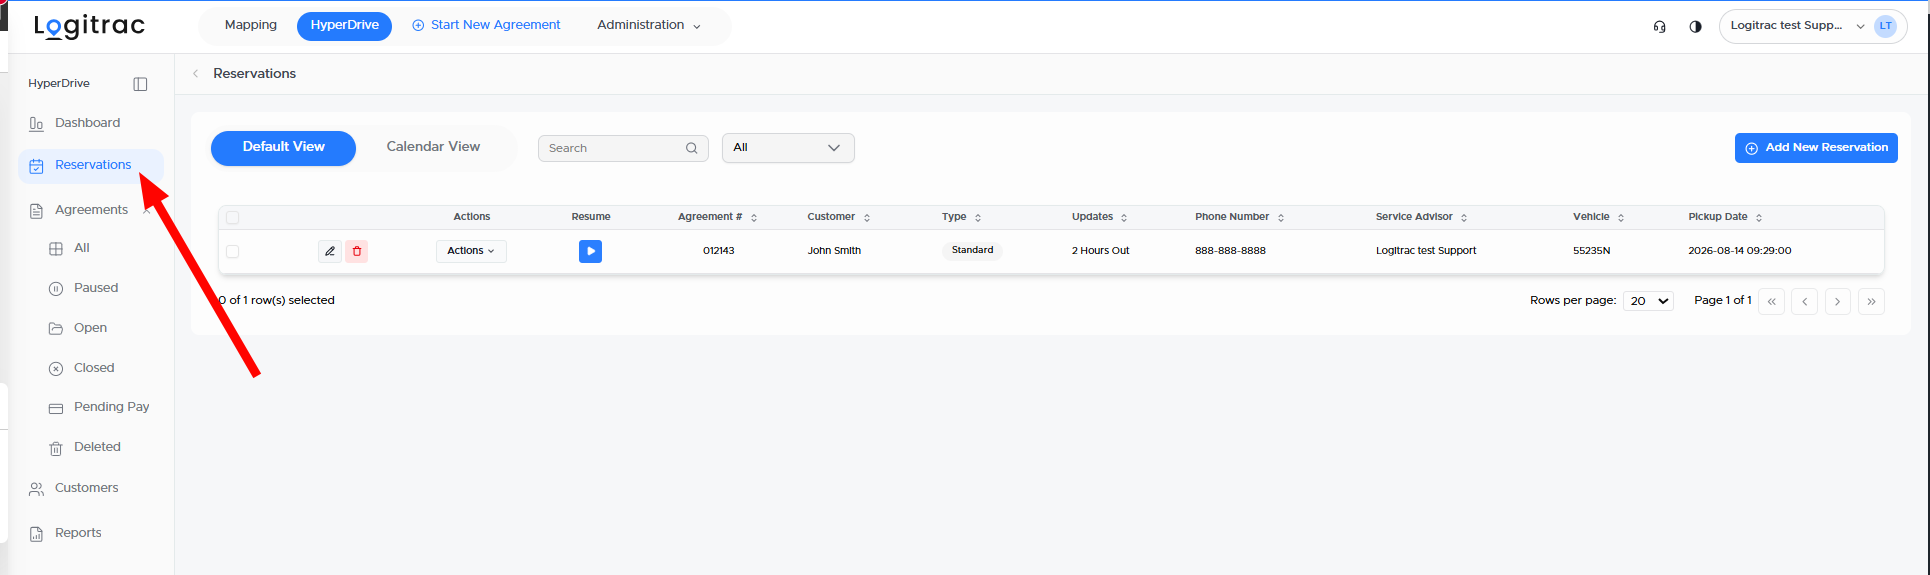Expand the Administration menu
Screen dimensions: 1930x575
649,25
